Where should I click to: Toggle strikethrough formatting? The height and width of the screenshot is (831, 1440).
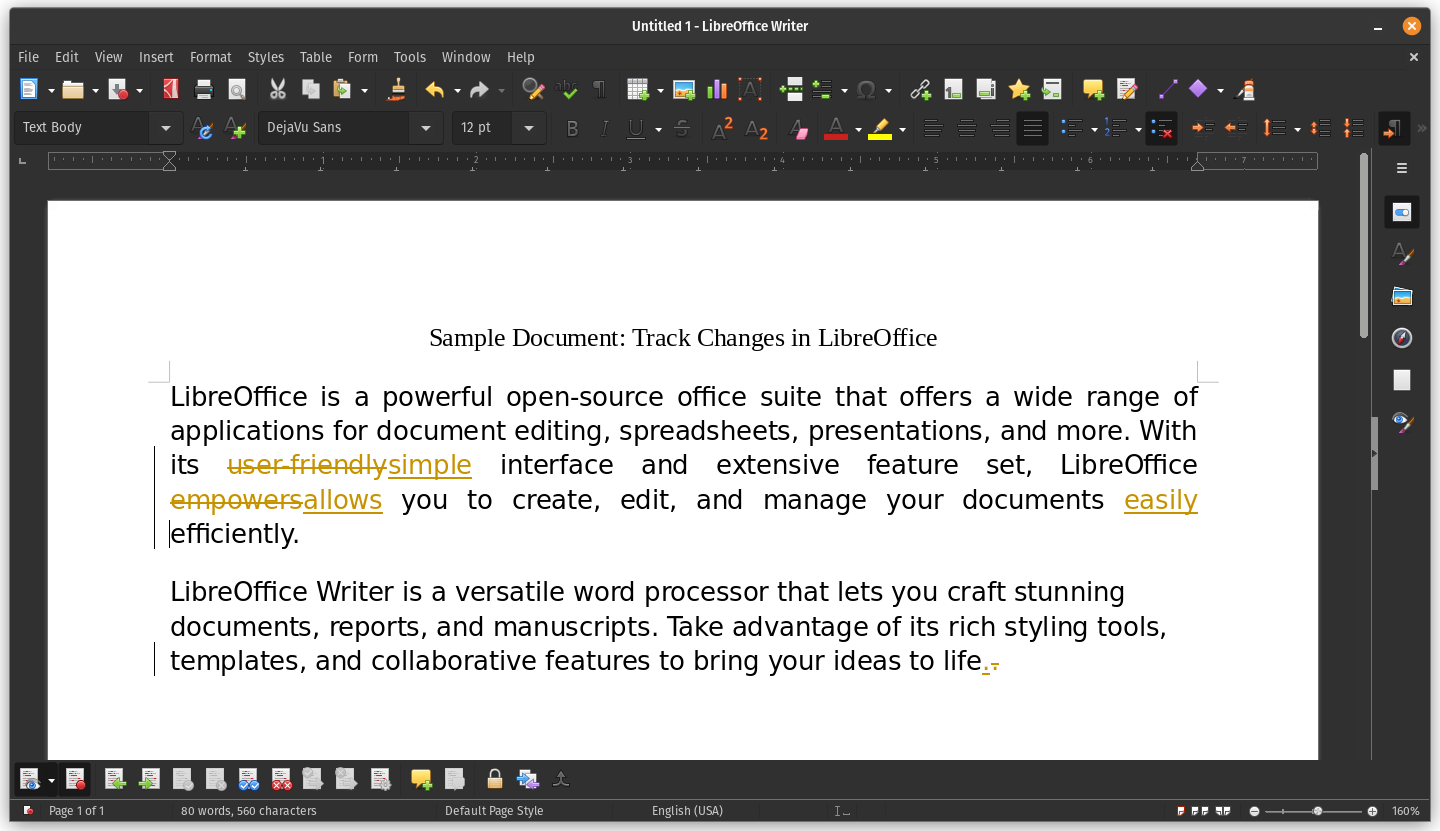681,128
